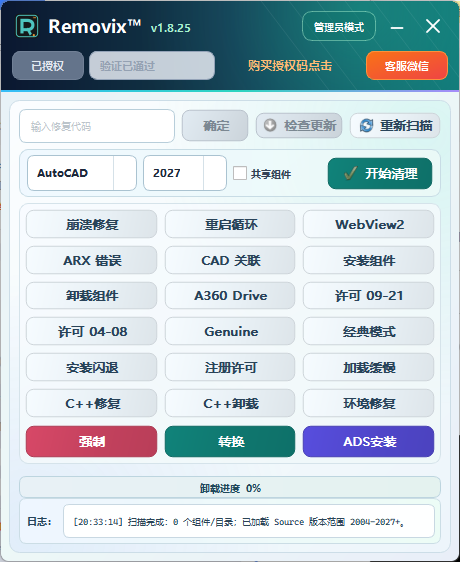Click the A360 Drive button

pyautogui.click(x=230, y=296)
